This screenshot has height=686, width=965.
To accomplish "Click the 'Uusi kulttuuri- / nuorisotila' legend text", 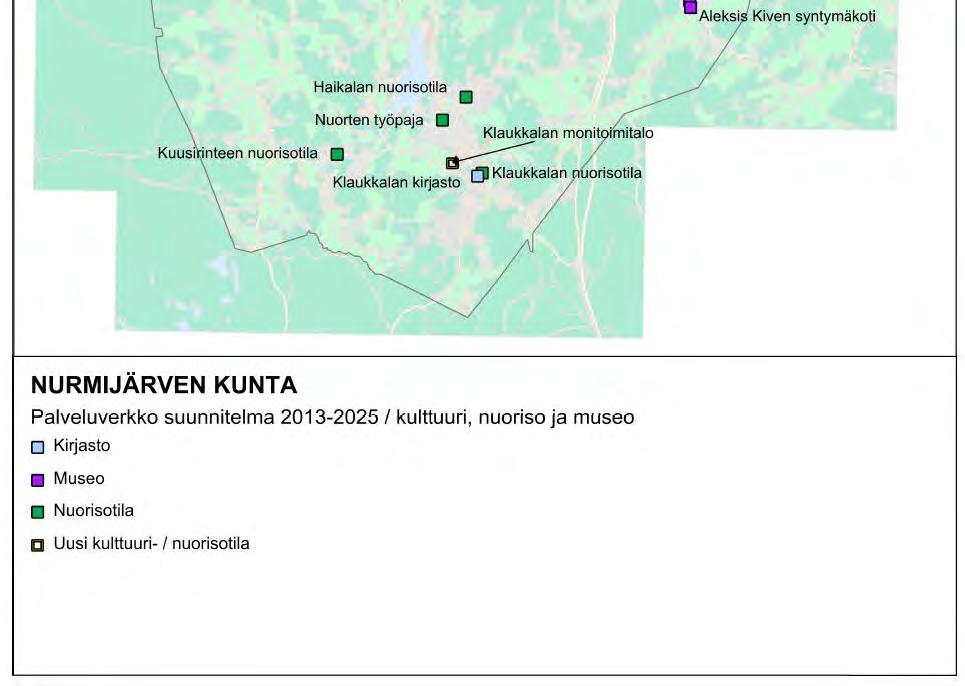I will tap(151, 543).
